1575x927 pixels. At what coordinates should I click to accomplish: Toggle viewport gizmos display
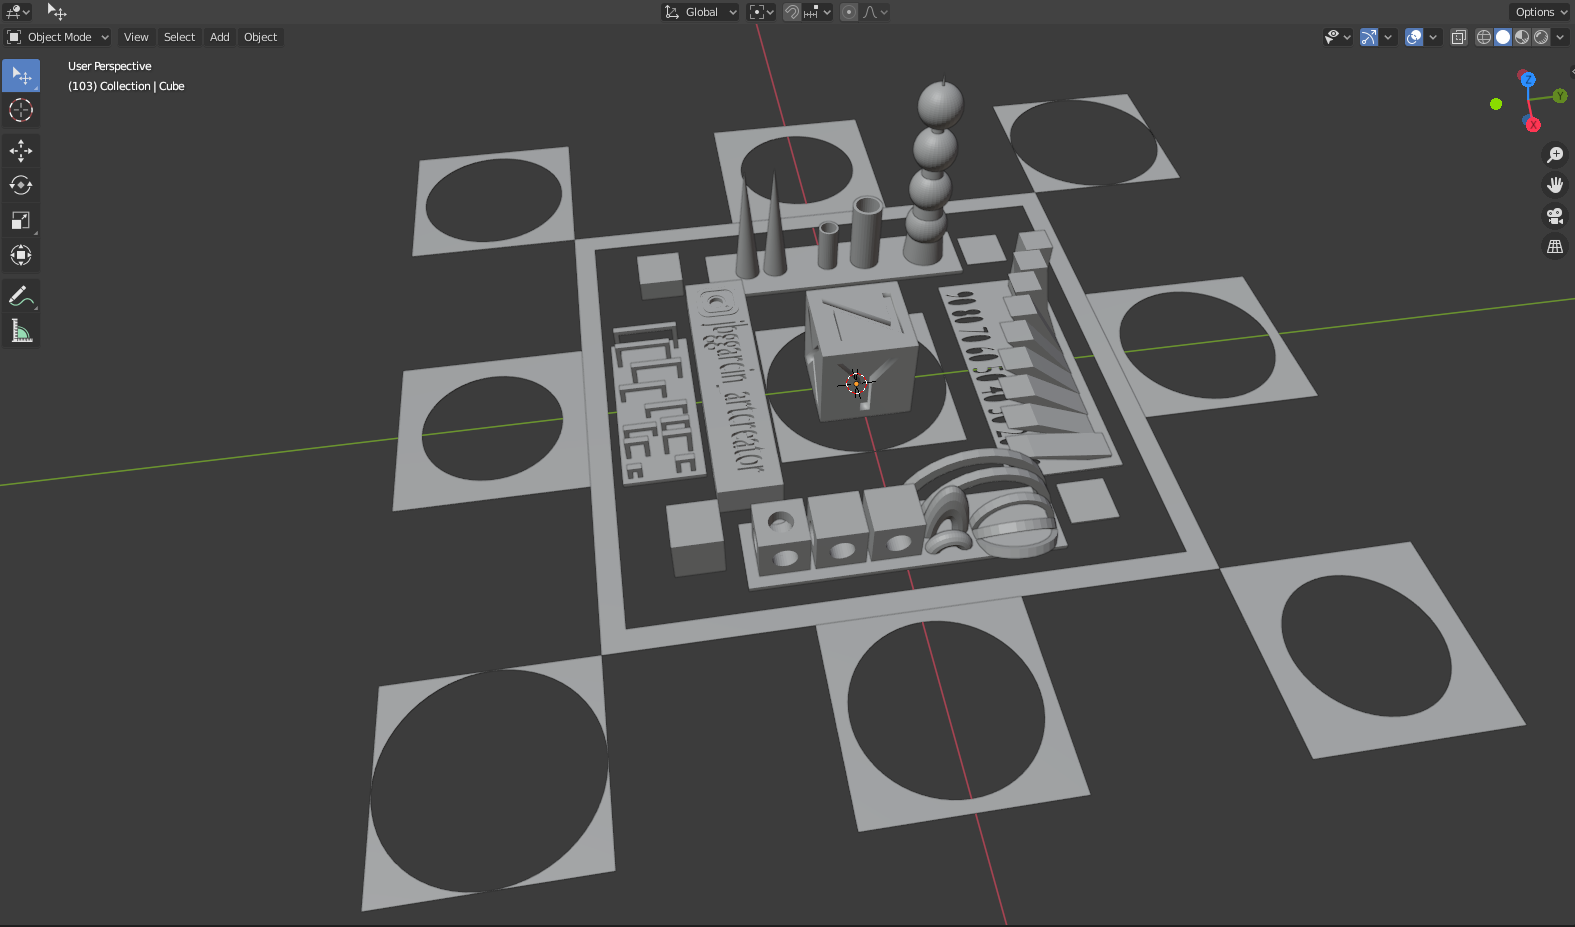(x=1369, y=37)
